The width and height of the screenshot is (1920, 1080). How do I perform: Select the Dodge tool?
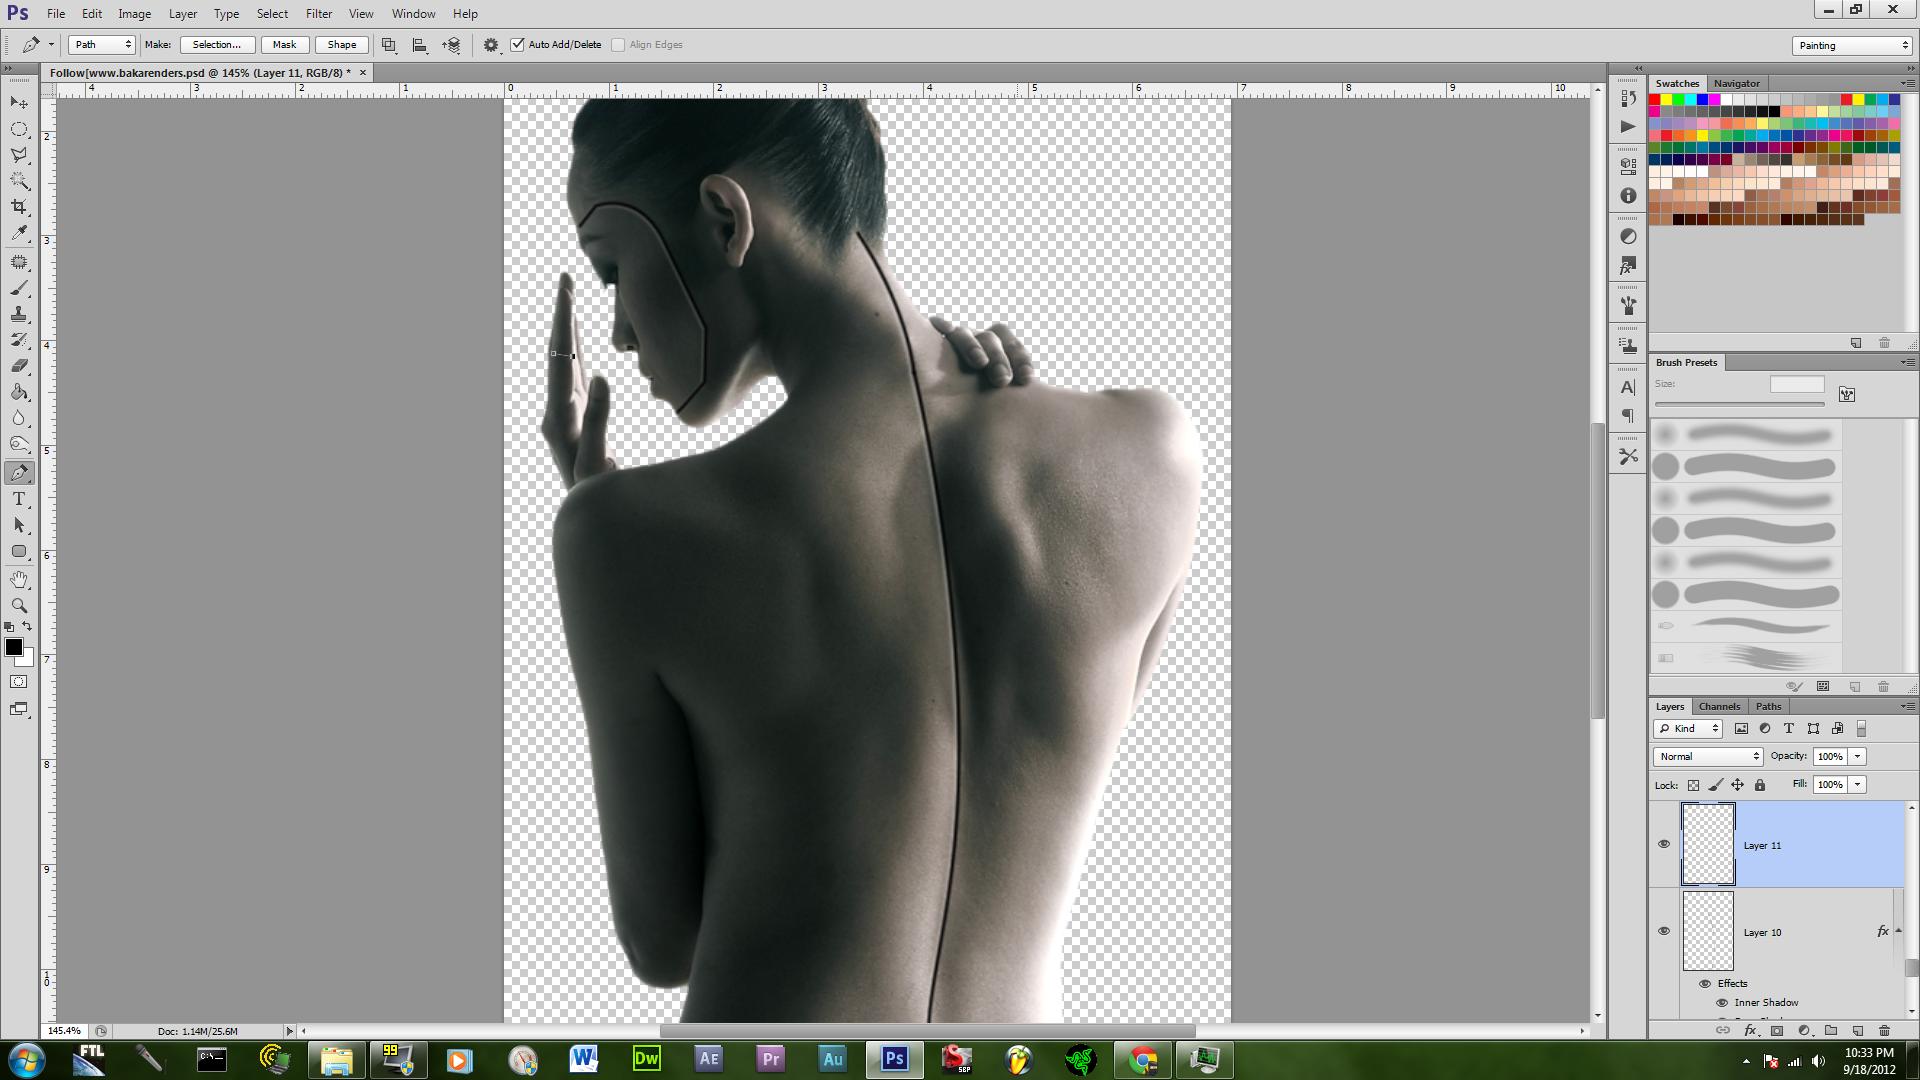pos(19,444)
